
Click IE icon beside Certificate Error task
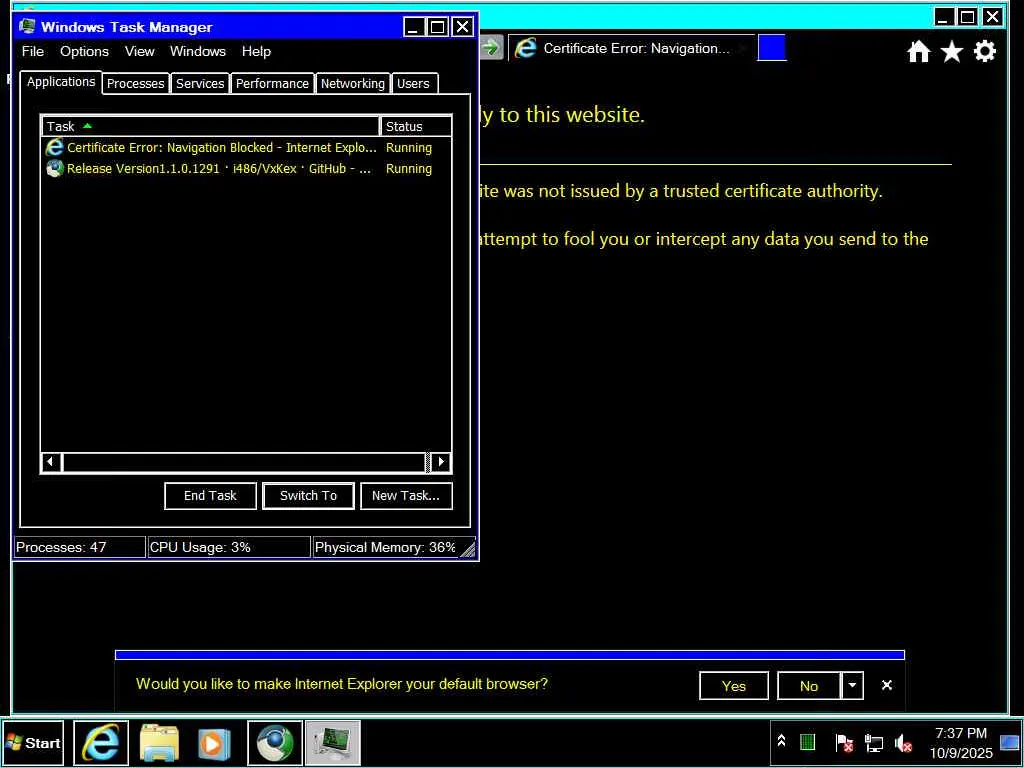tap(54, 148)
